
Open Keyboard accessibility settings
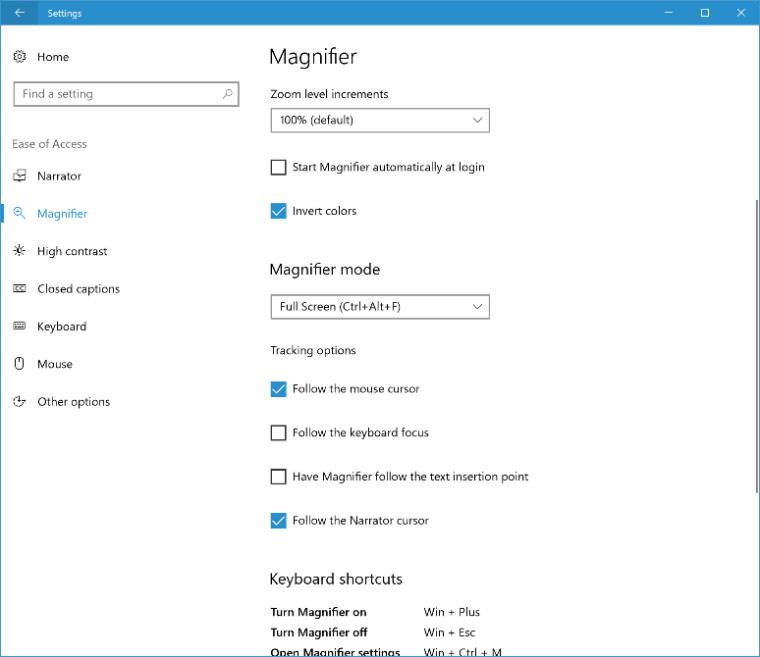62,326
